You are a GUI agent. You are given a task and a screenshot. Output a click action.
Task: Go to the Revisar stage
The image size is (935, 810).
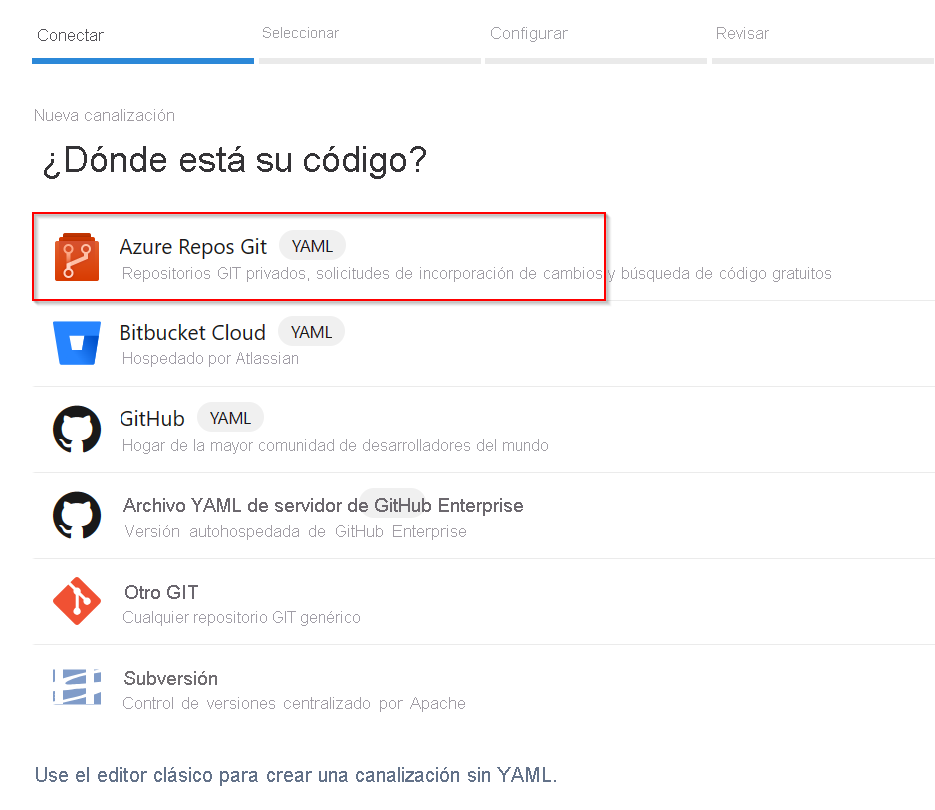tap(742, 32)
